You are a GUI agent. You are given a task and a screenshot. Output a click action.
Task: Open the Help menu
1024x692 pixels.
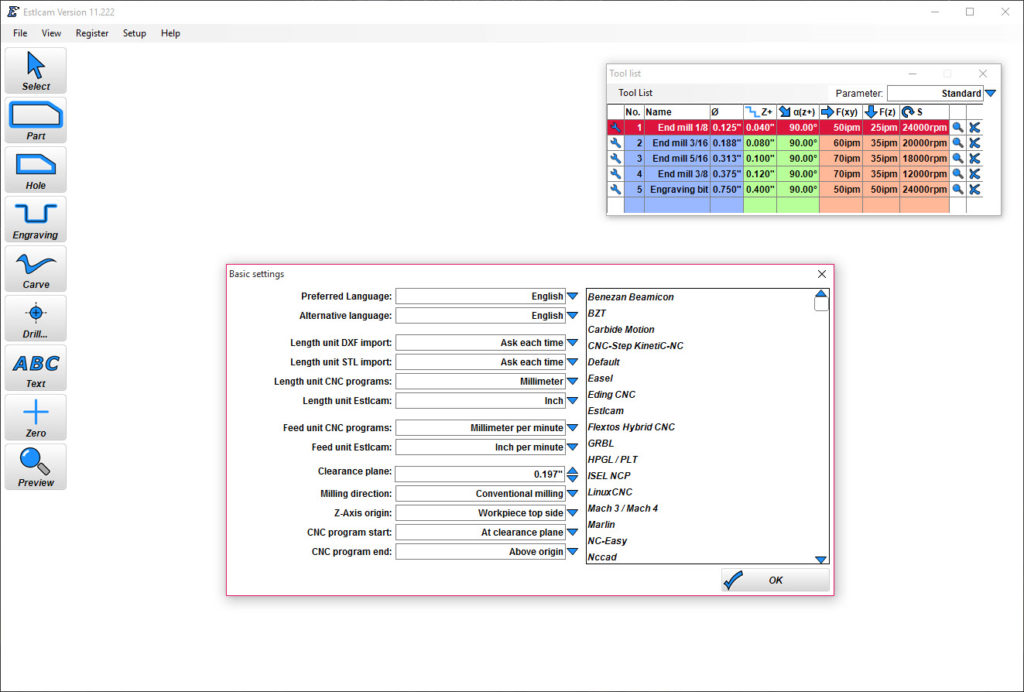coord(170,33)
